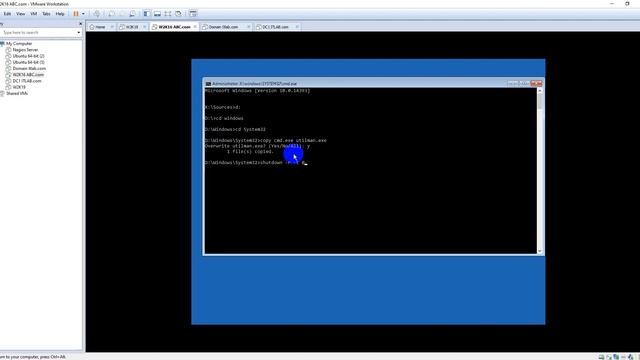
Task: Click the console view toolbar icon
Action: tap(157, 13)
